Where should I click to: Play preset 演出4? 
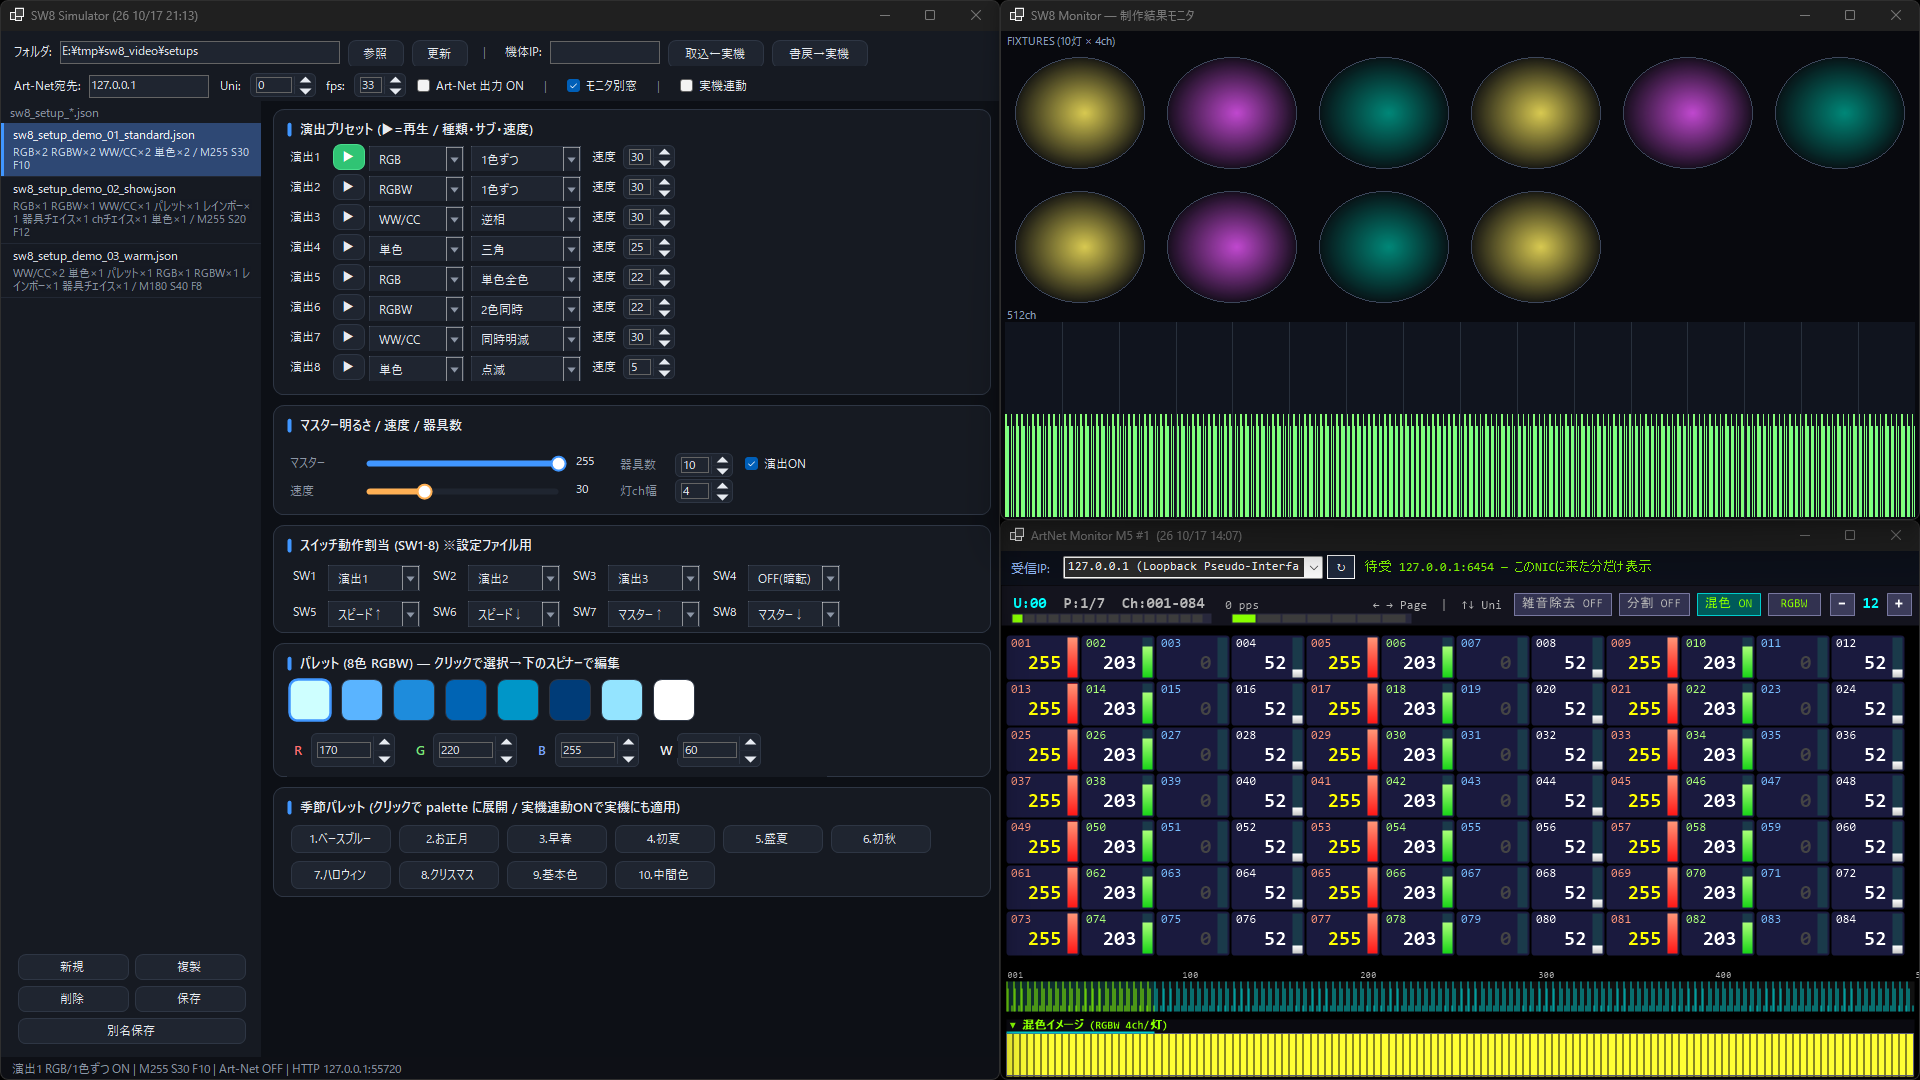pos(348,247)
